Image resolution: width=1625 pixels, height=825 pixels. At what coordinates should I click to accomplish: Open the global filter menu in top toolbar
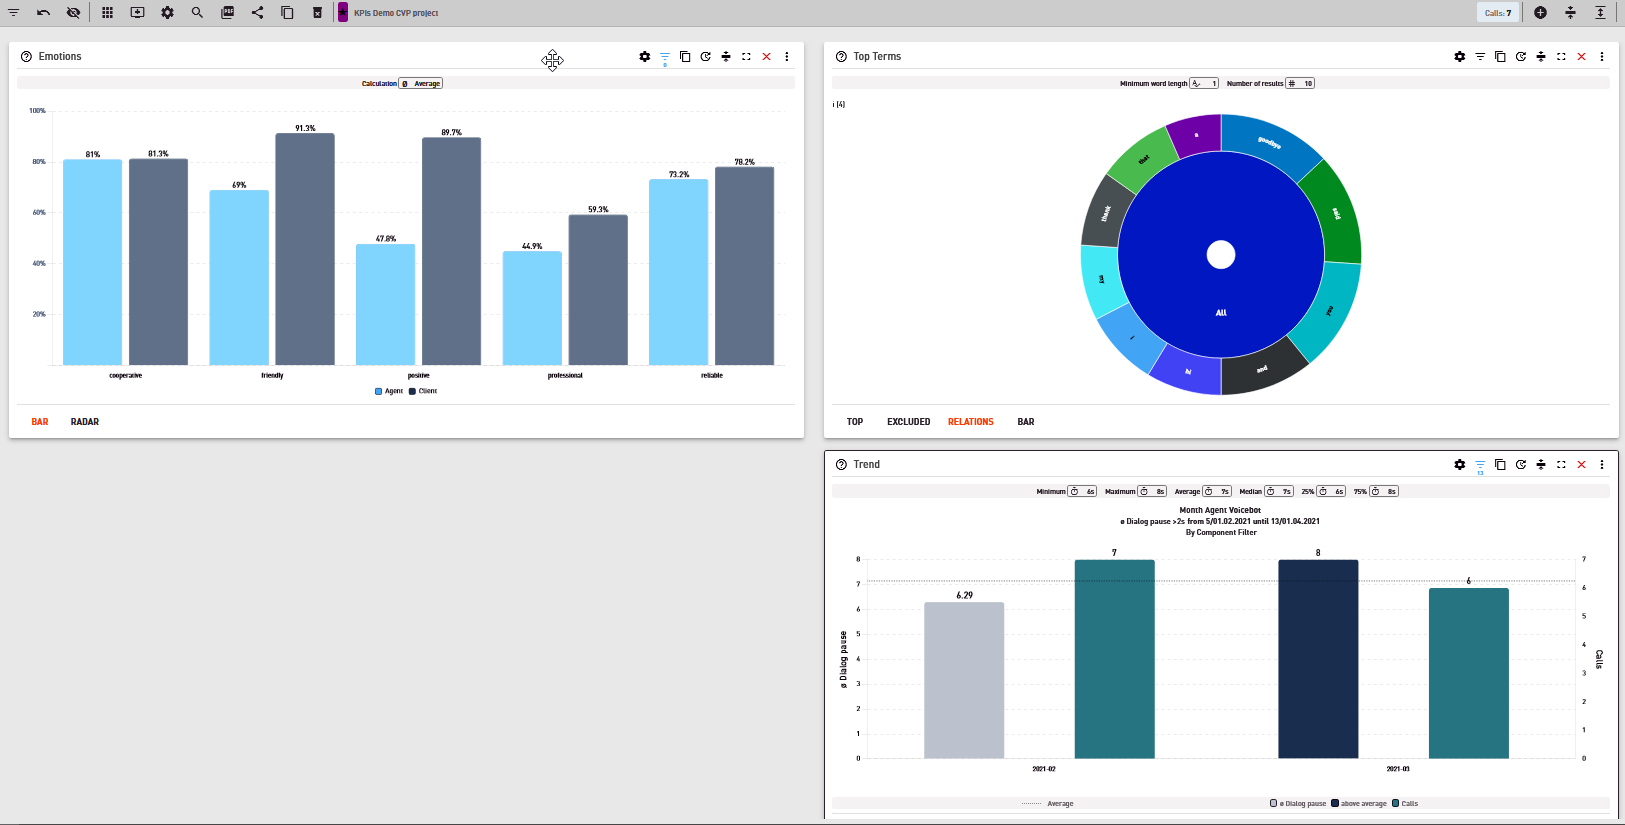(x=14, y=13)
